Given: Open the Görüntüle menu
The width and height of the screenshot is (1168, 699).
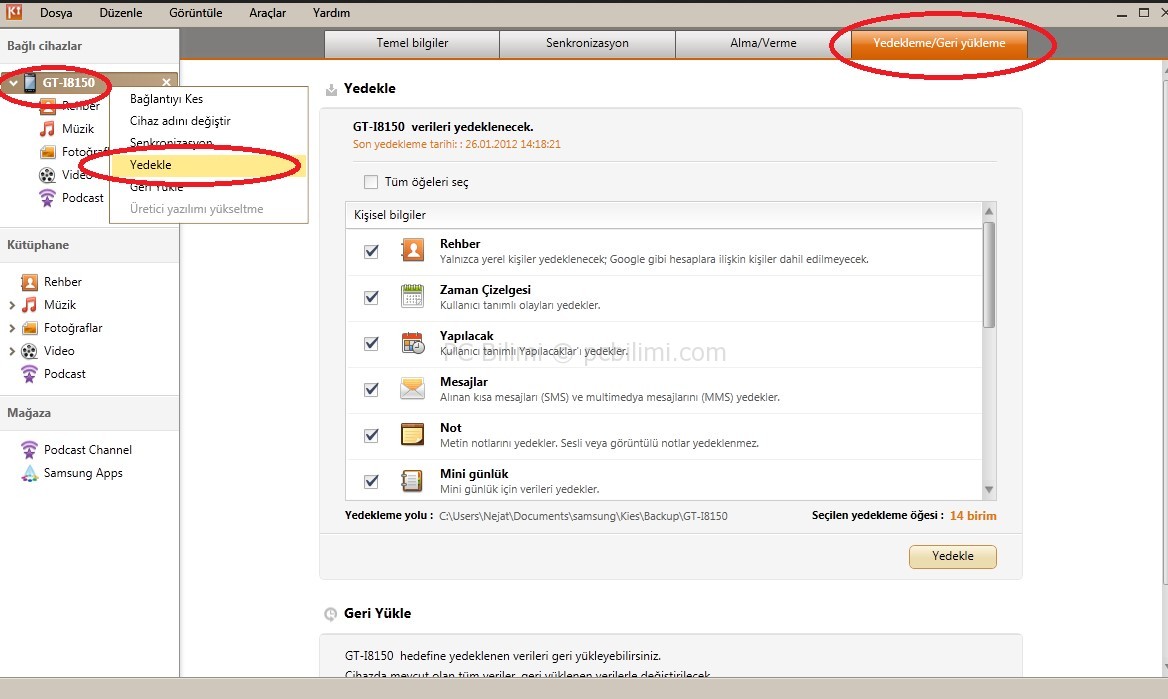Looking at the screenshot, I should tap(196, 13).
